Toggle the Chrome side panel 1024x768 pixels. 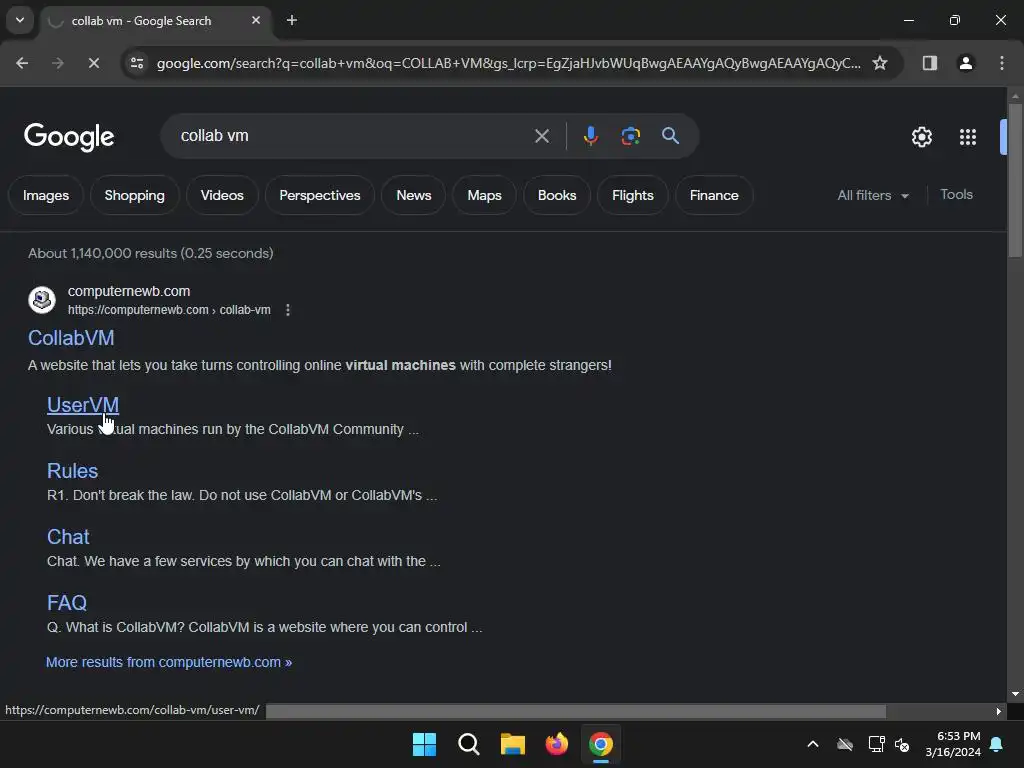[x=929, y=63]
